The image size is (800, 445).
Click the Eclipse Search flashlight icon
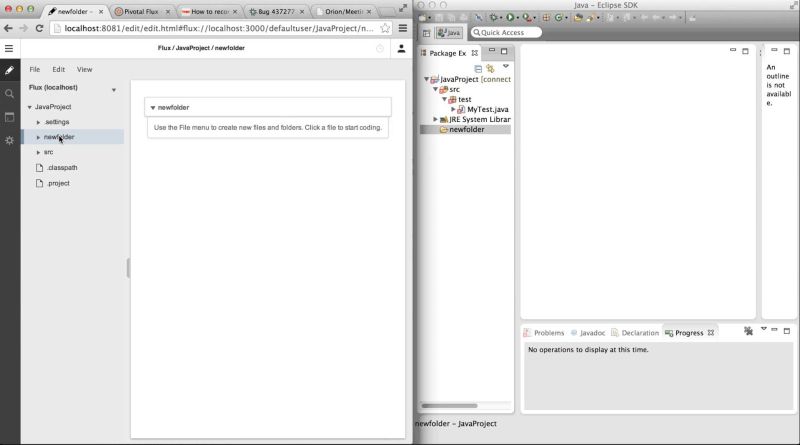pyautogui.click(x=590, y=18)
